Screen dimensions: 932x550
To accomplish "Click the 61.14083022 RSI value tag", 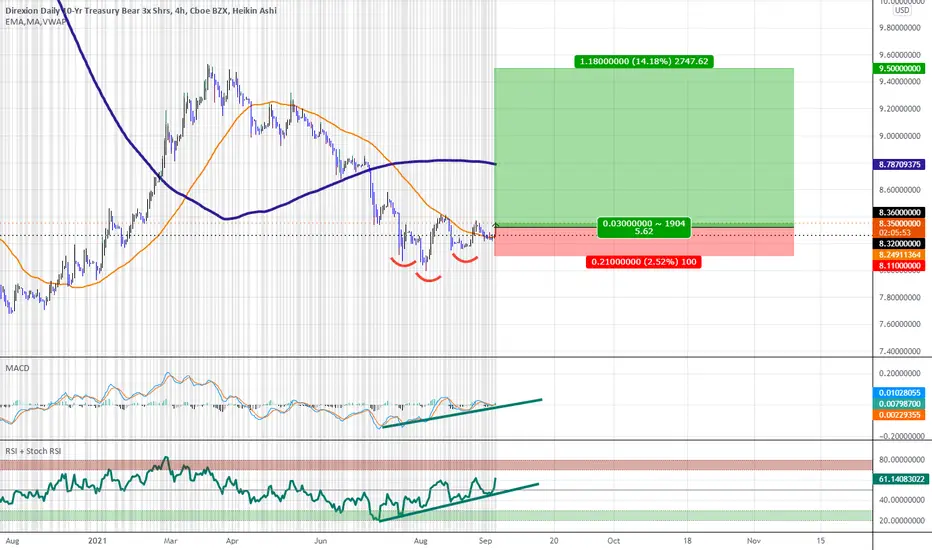I will point(901,479).
